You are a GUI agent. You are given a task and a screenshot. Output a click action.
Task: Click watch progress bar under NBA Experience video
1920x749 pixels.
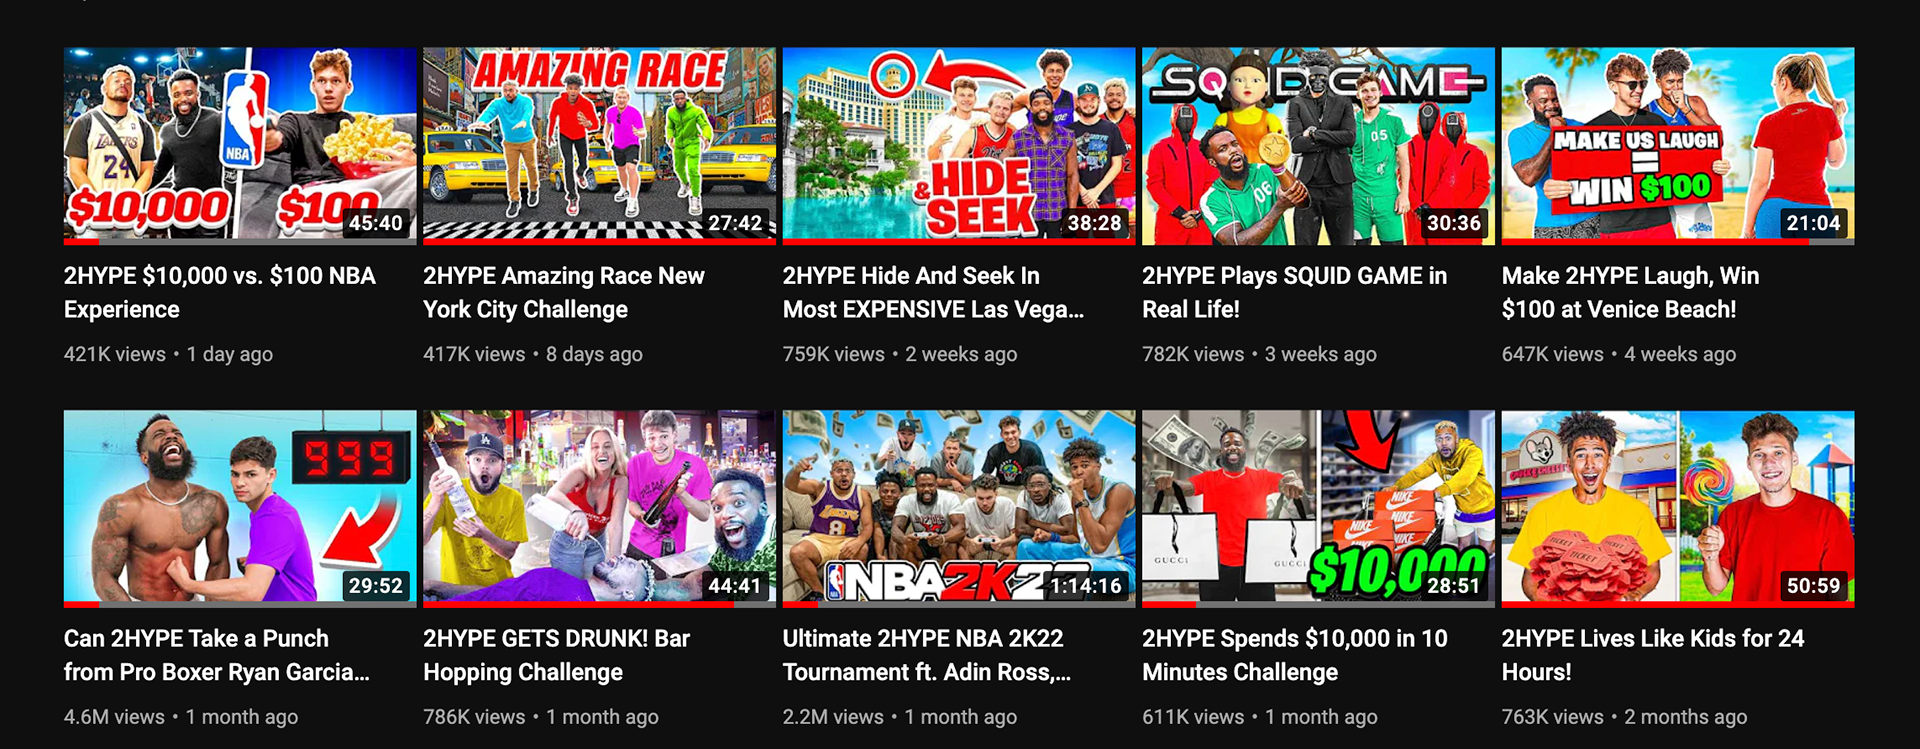click(240, 241)
